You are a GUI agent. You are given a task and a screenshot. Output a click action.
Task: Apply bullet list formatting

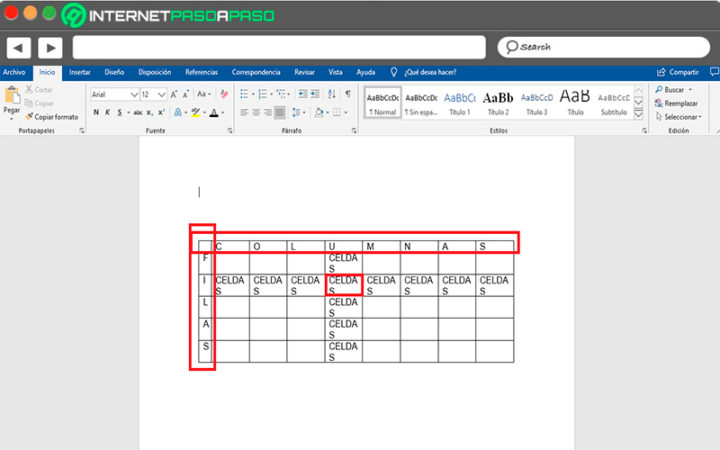click(245, 94)
